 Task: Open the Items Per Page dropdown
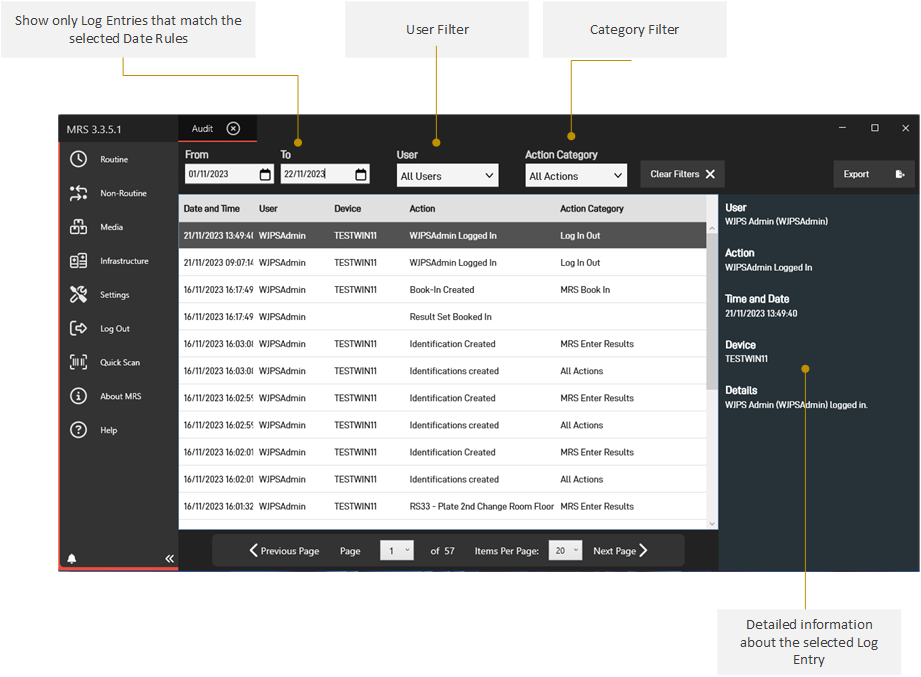(565, 551)
